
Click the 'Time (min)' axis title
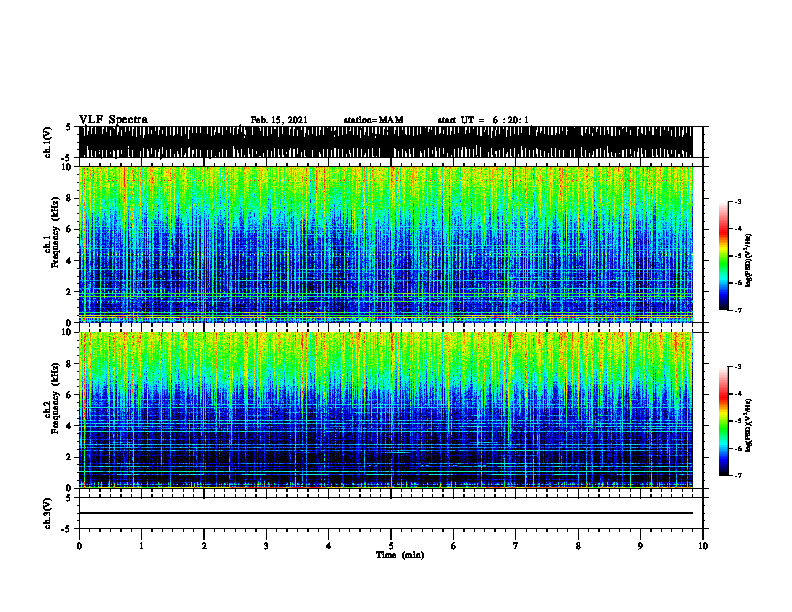point(400,555)
